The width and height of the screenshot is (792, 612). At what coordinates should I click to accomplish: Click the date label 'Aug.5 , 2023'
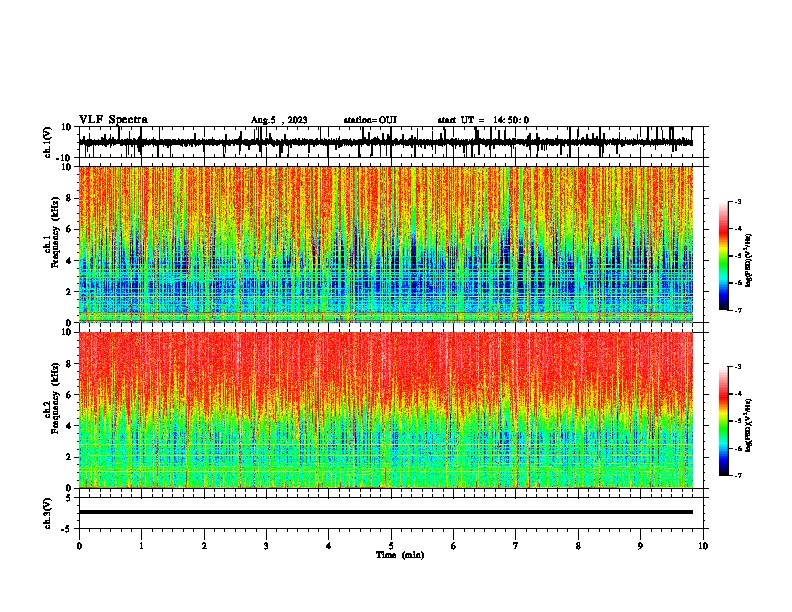click(x=279, y=120)
